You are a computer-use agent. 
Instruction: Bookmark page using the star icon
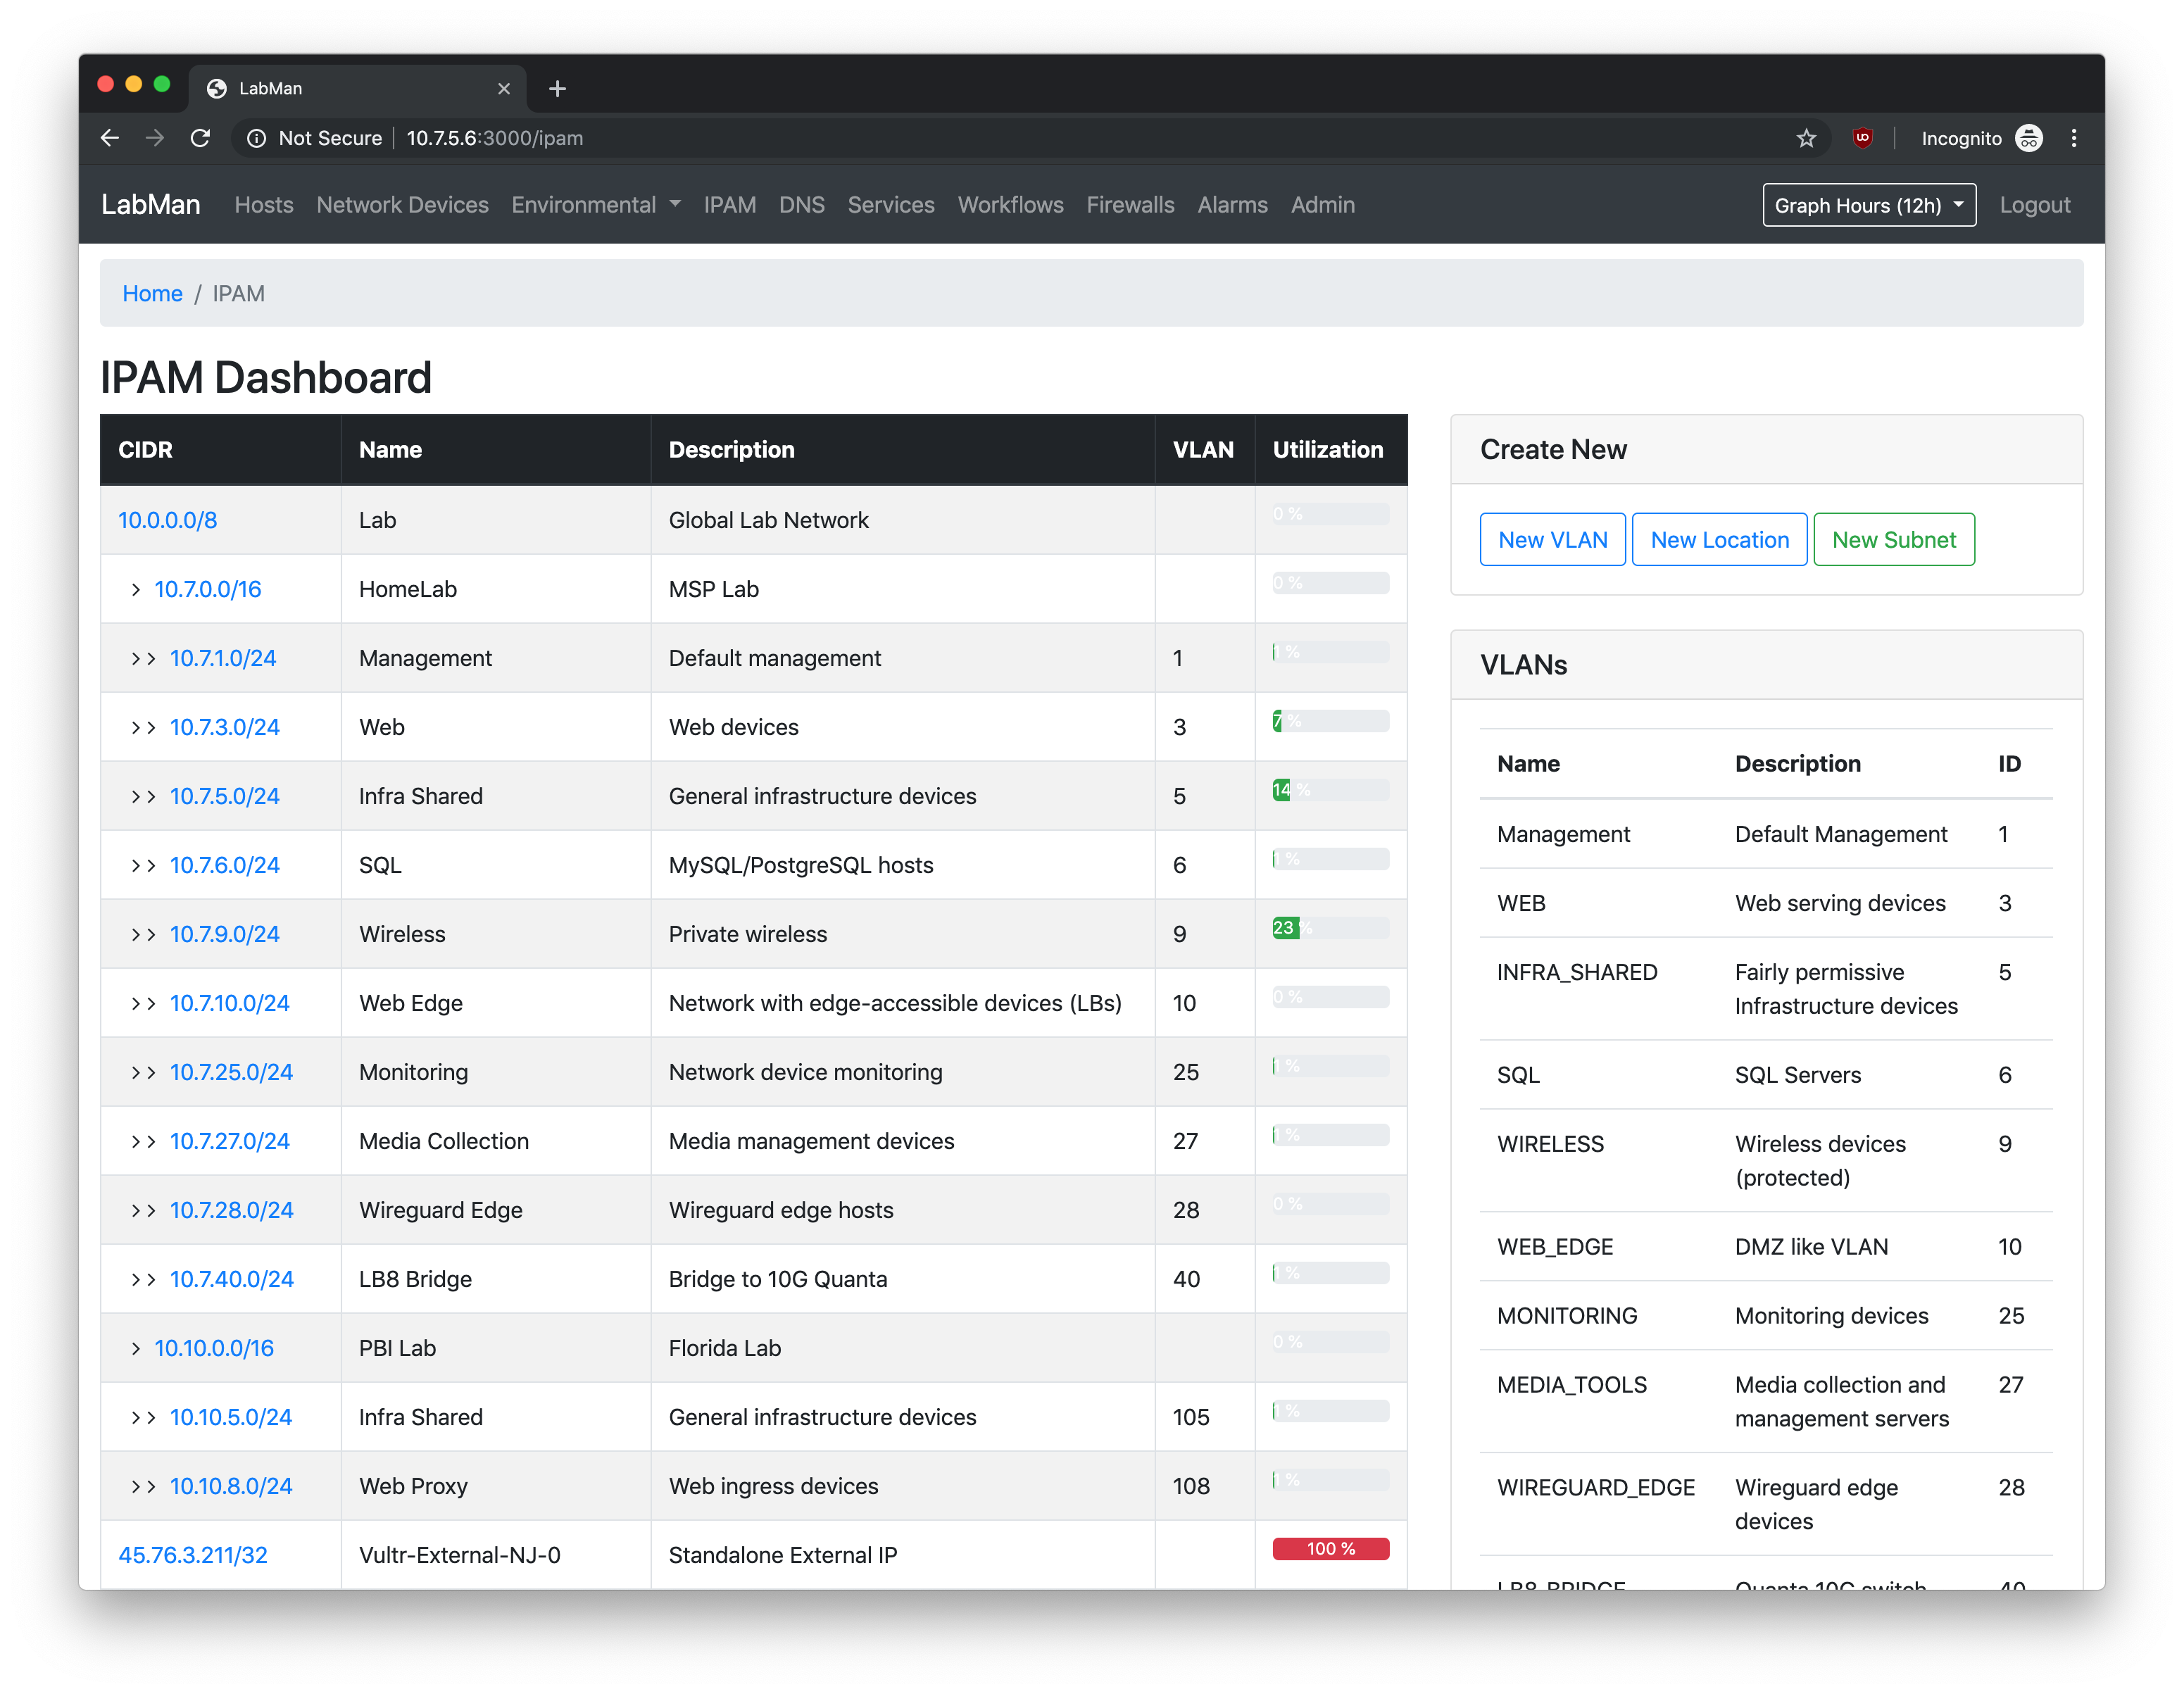pos(1805,138)
